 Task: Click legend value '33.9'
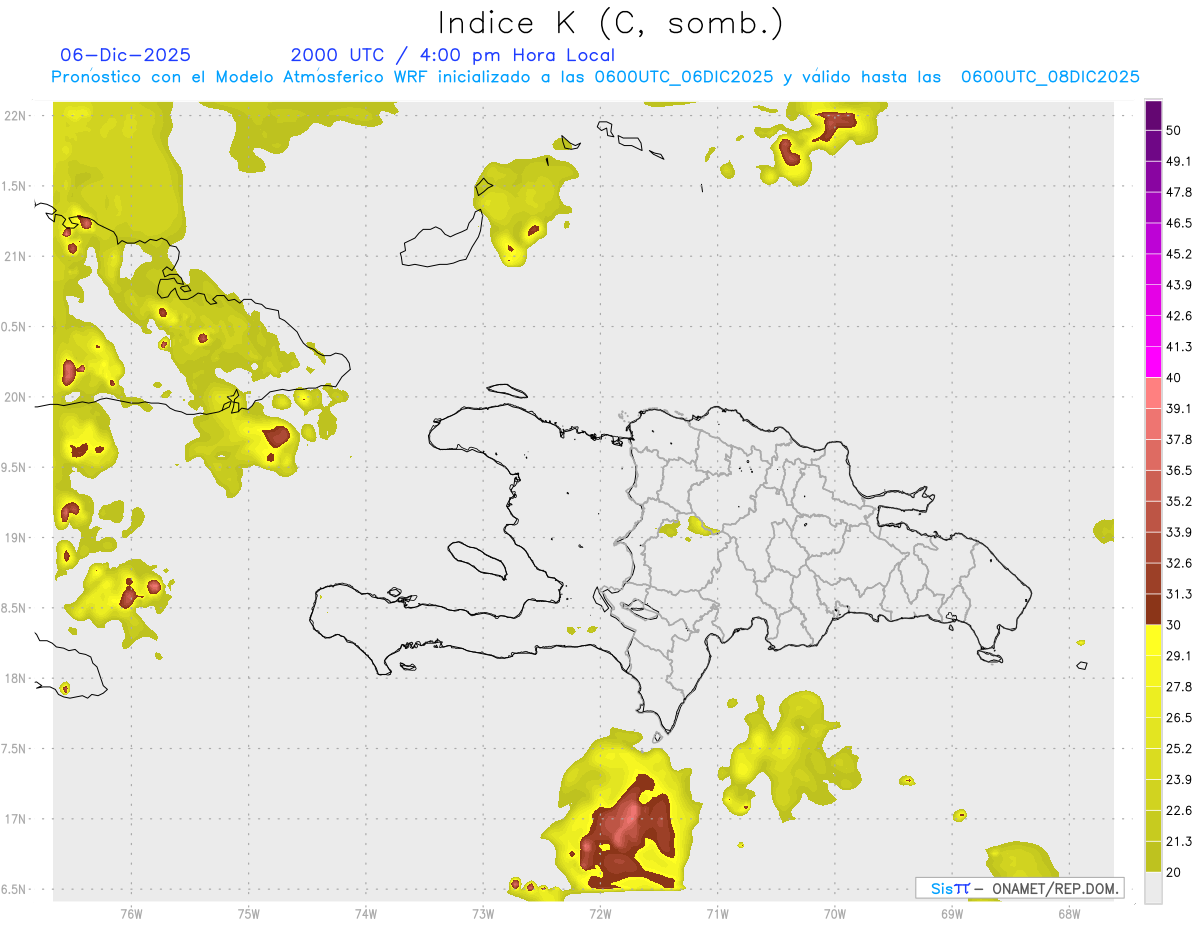[x=1178, y=532]
